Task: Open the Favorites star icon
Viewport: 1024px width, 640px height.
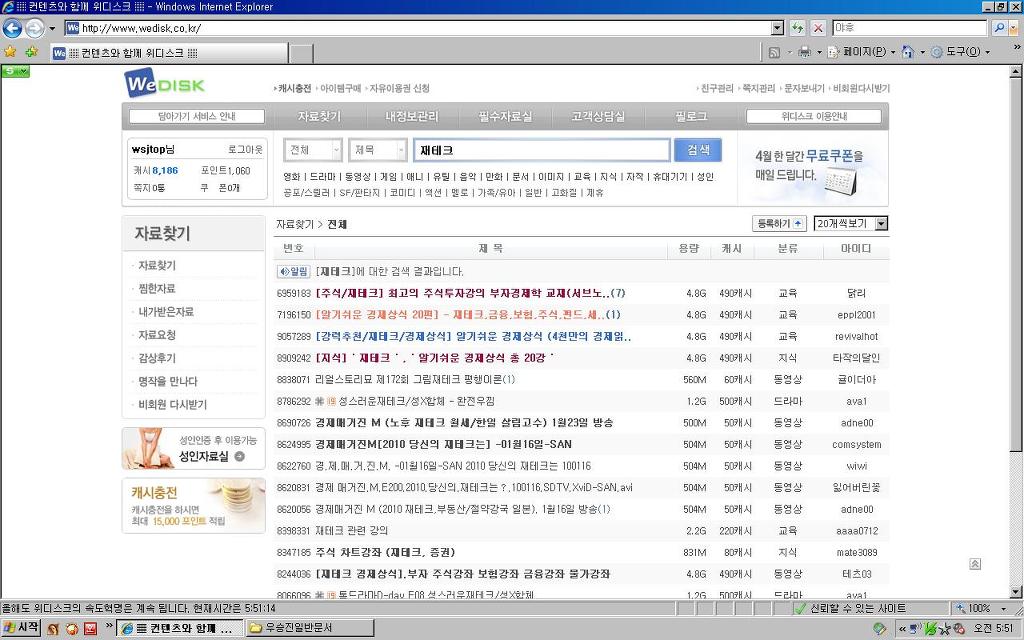Action: (10, 52)
